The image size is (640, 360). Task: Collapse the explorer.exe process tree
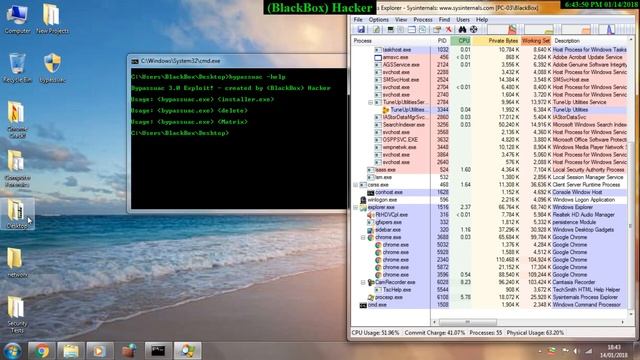pyautogui.click(x=356, y=207)
